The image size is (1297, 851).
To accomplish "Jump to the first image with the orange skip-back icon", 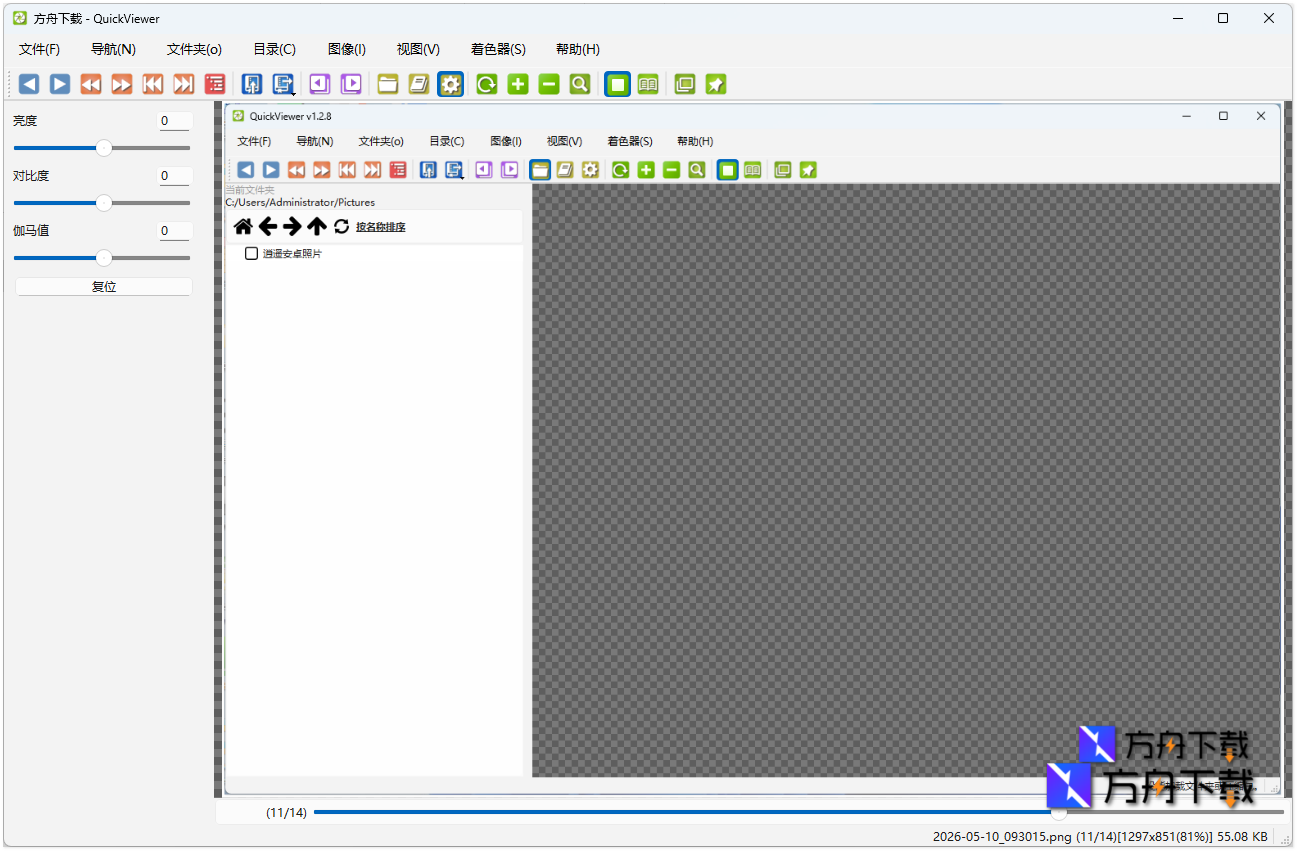I will point(153,84).
